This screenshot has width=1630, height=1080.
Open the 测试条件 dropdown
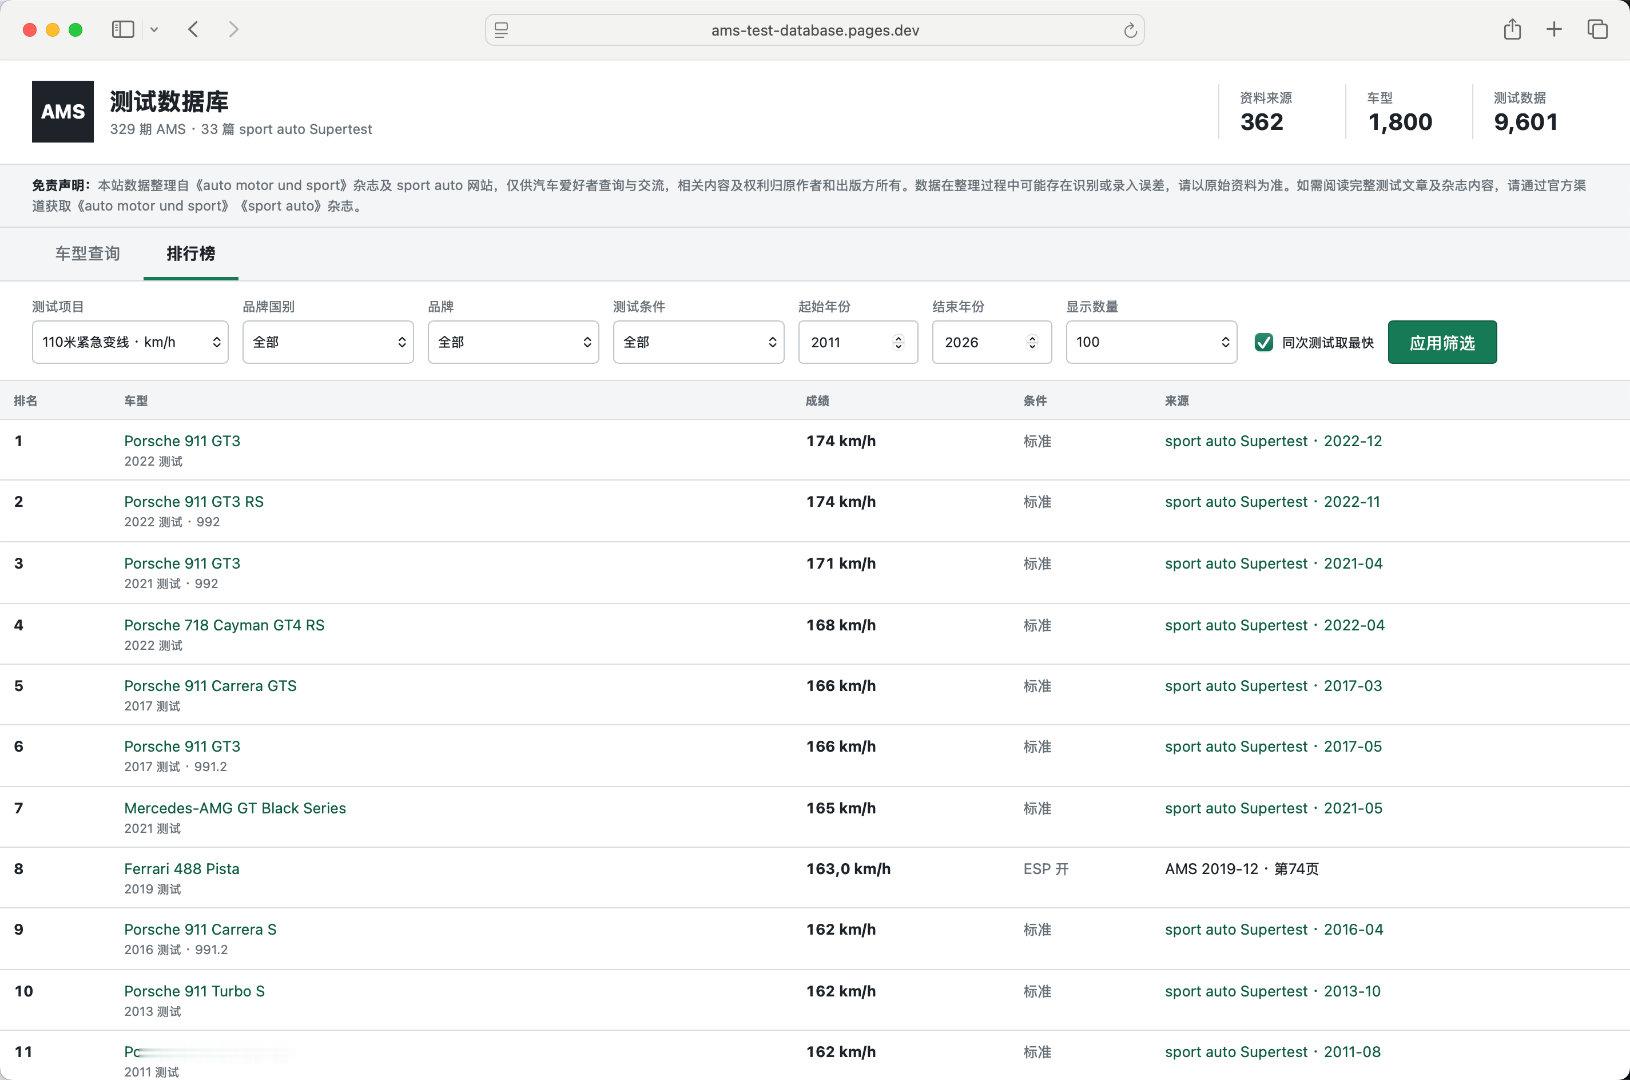pyautogui.click(x=698, y=342)
